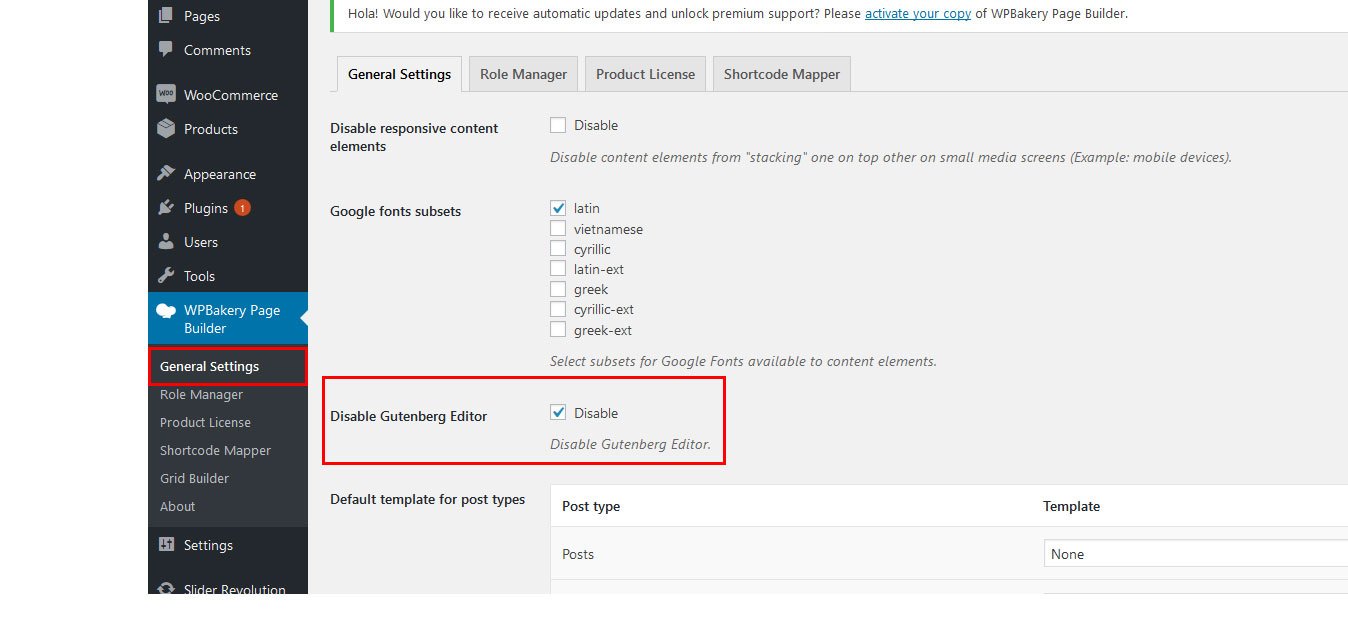Screen dimensions: 1348x619
Task: Tick the vietnamese font subset checkbox
Action: 558,229
